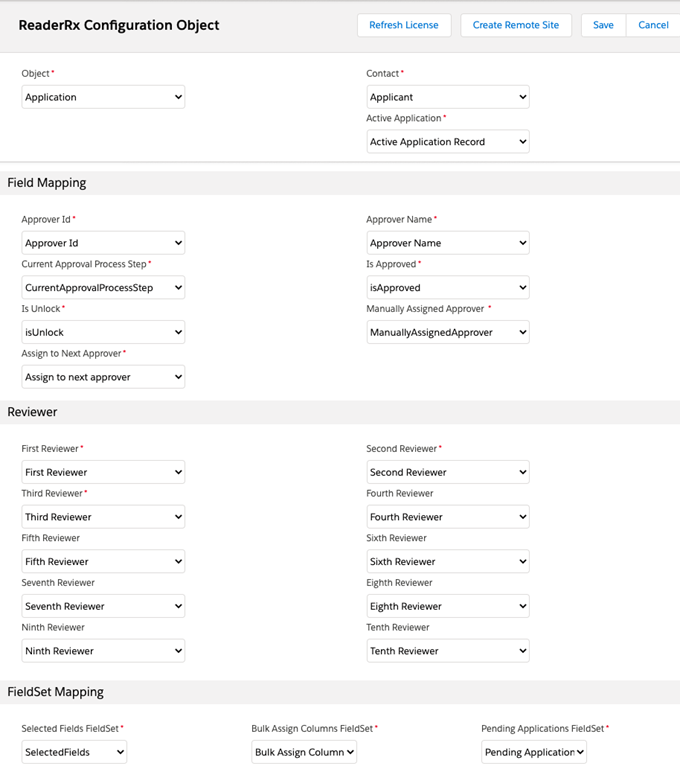Expand Manually Assigned Approver dropdown

click(x=448, y=332)
